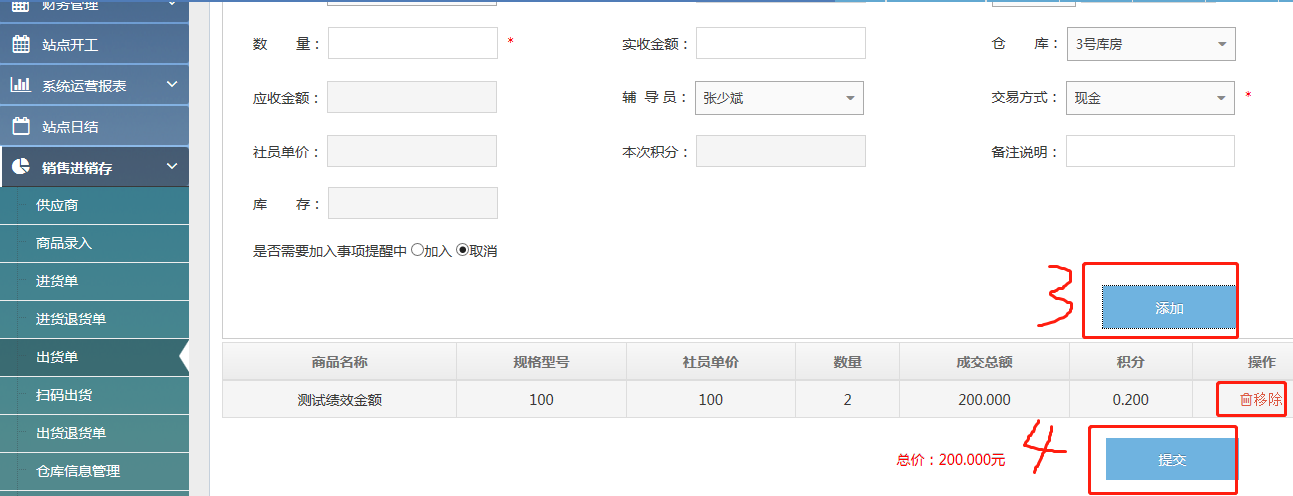This screenshot has width=1293, height=496.
Task: Click the calendar icon beside 站点日结
Action: [20, 126]
